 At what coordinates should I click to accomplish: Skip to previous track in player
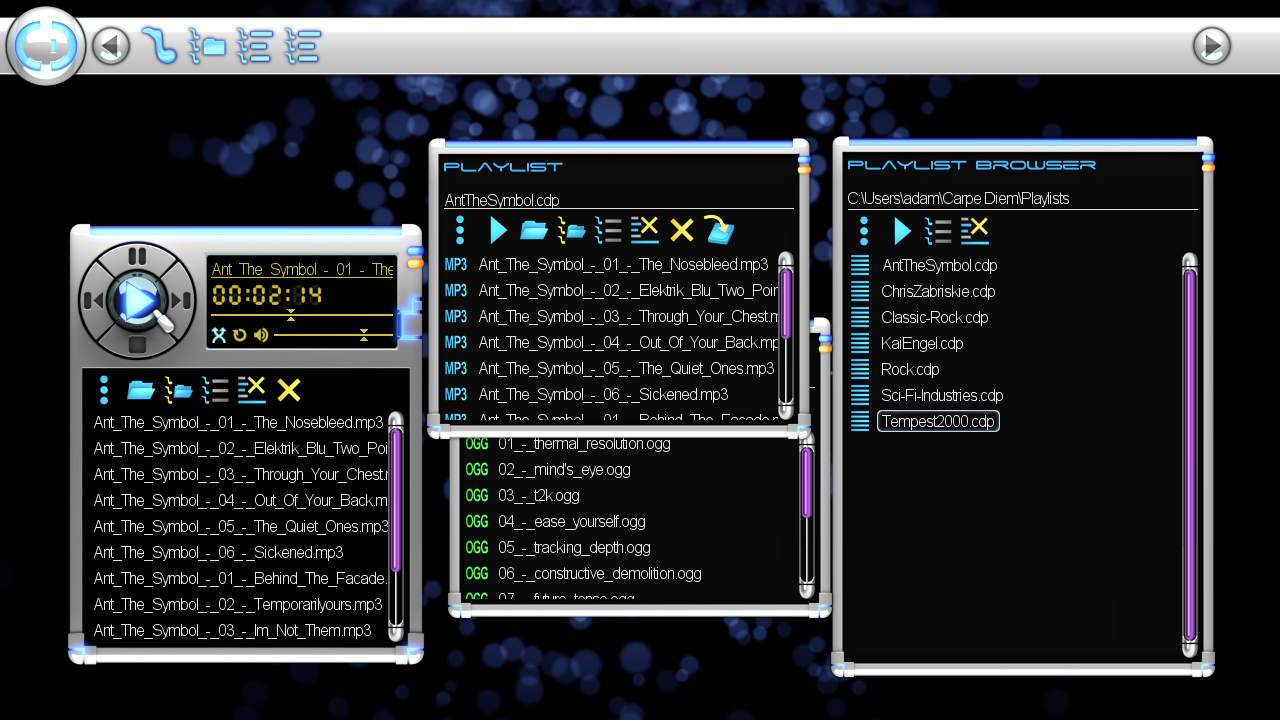coord(93,300)
